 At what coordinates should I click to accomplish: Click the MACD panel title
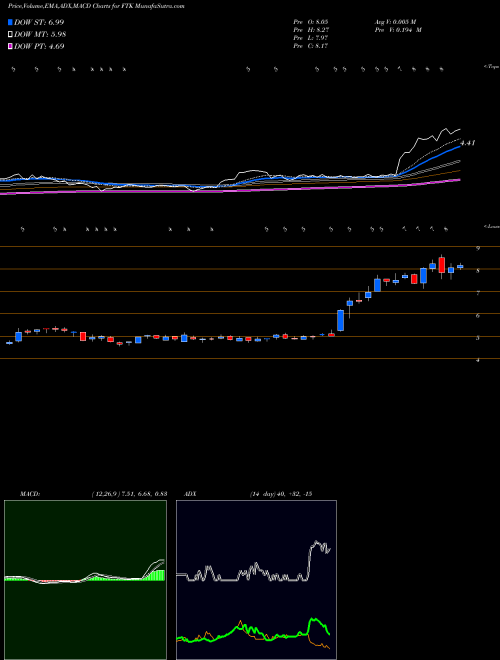point(30,494)
